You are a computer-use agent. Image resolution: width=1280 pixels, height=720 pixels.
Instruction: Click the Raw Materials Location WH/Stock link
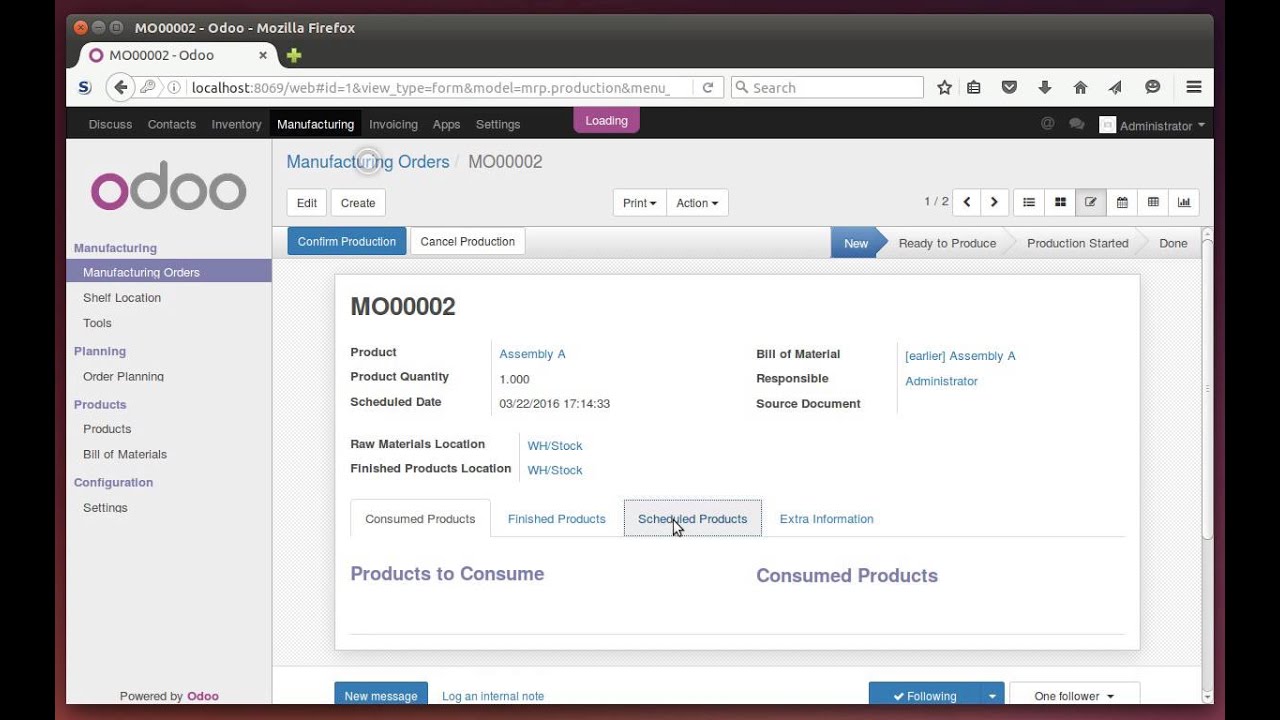[x=555, y=446]
